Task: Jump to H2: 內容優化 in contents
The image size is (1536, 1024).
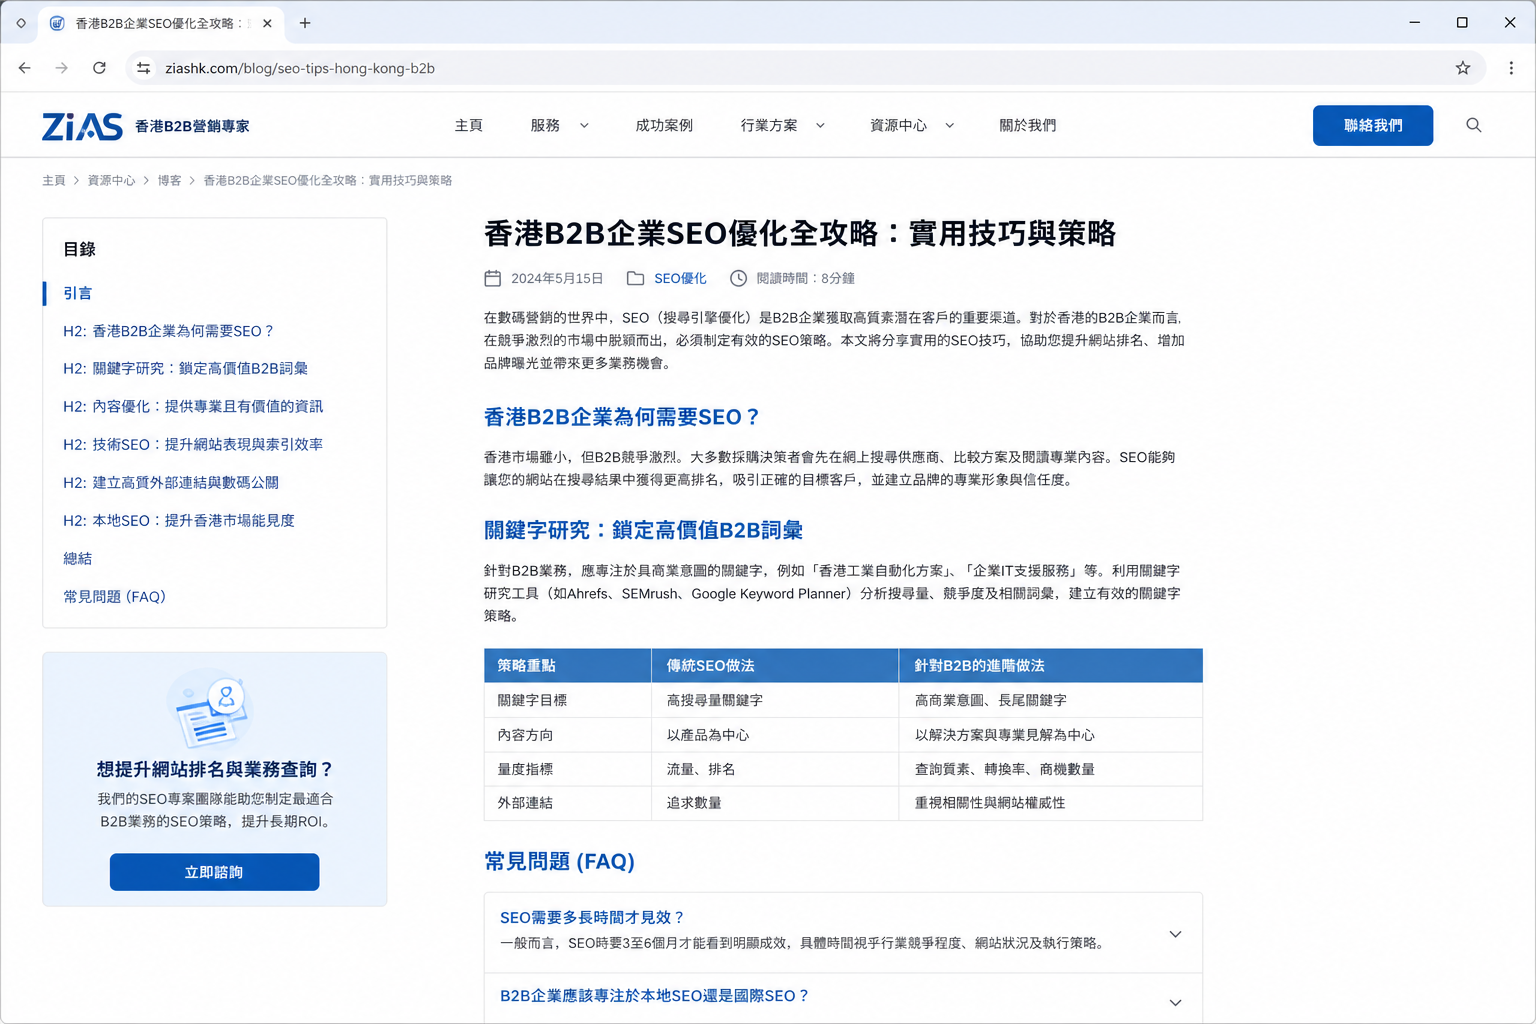Action: tap(193, 407)
